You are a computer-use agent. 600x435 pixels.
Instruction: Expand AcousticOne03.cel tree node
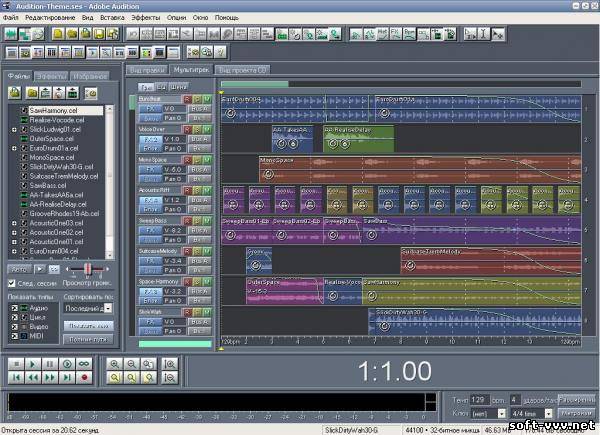(14, 223)
